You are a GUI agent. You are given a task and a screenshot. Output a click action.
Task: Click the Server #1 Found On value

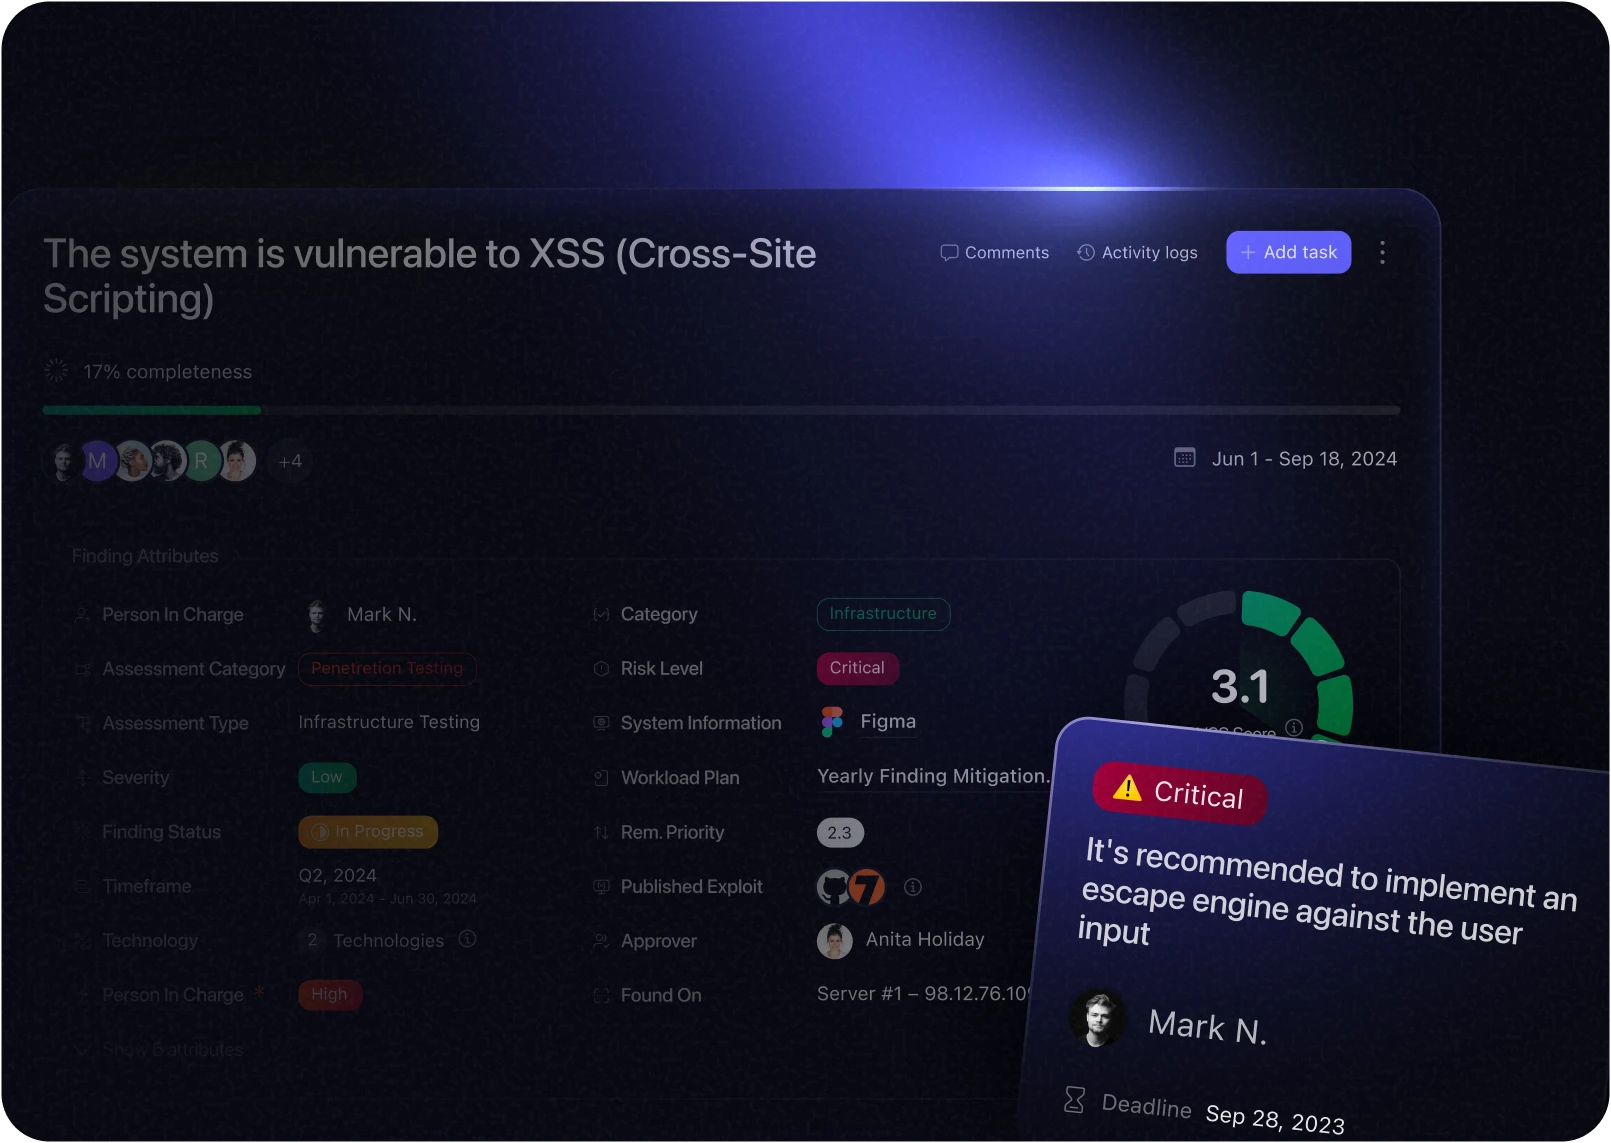coord(924,994)
